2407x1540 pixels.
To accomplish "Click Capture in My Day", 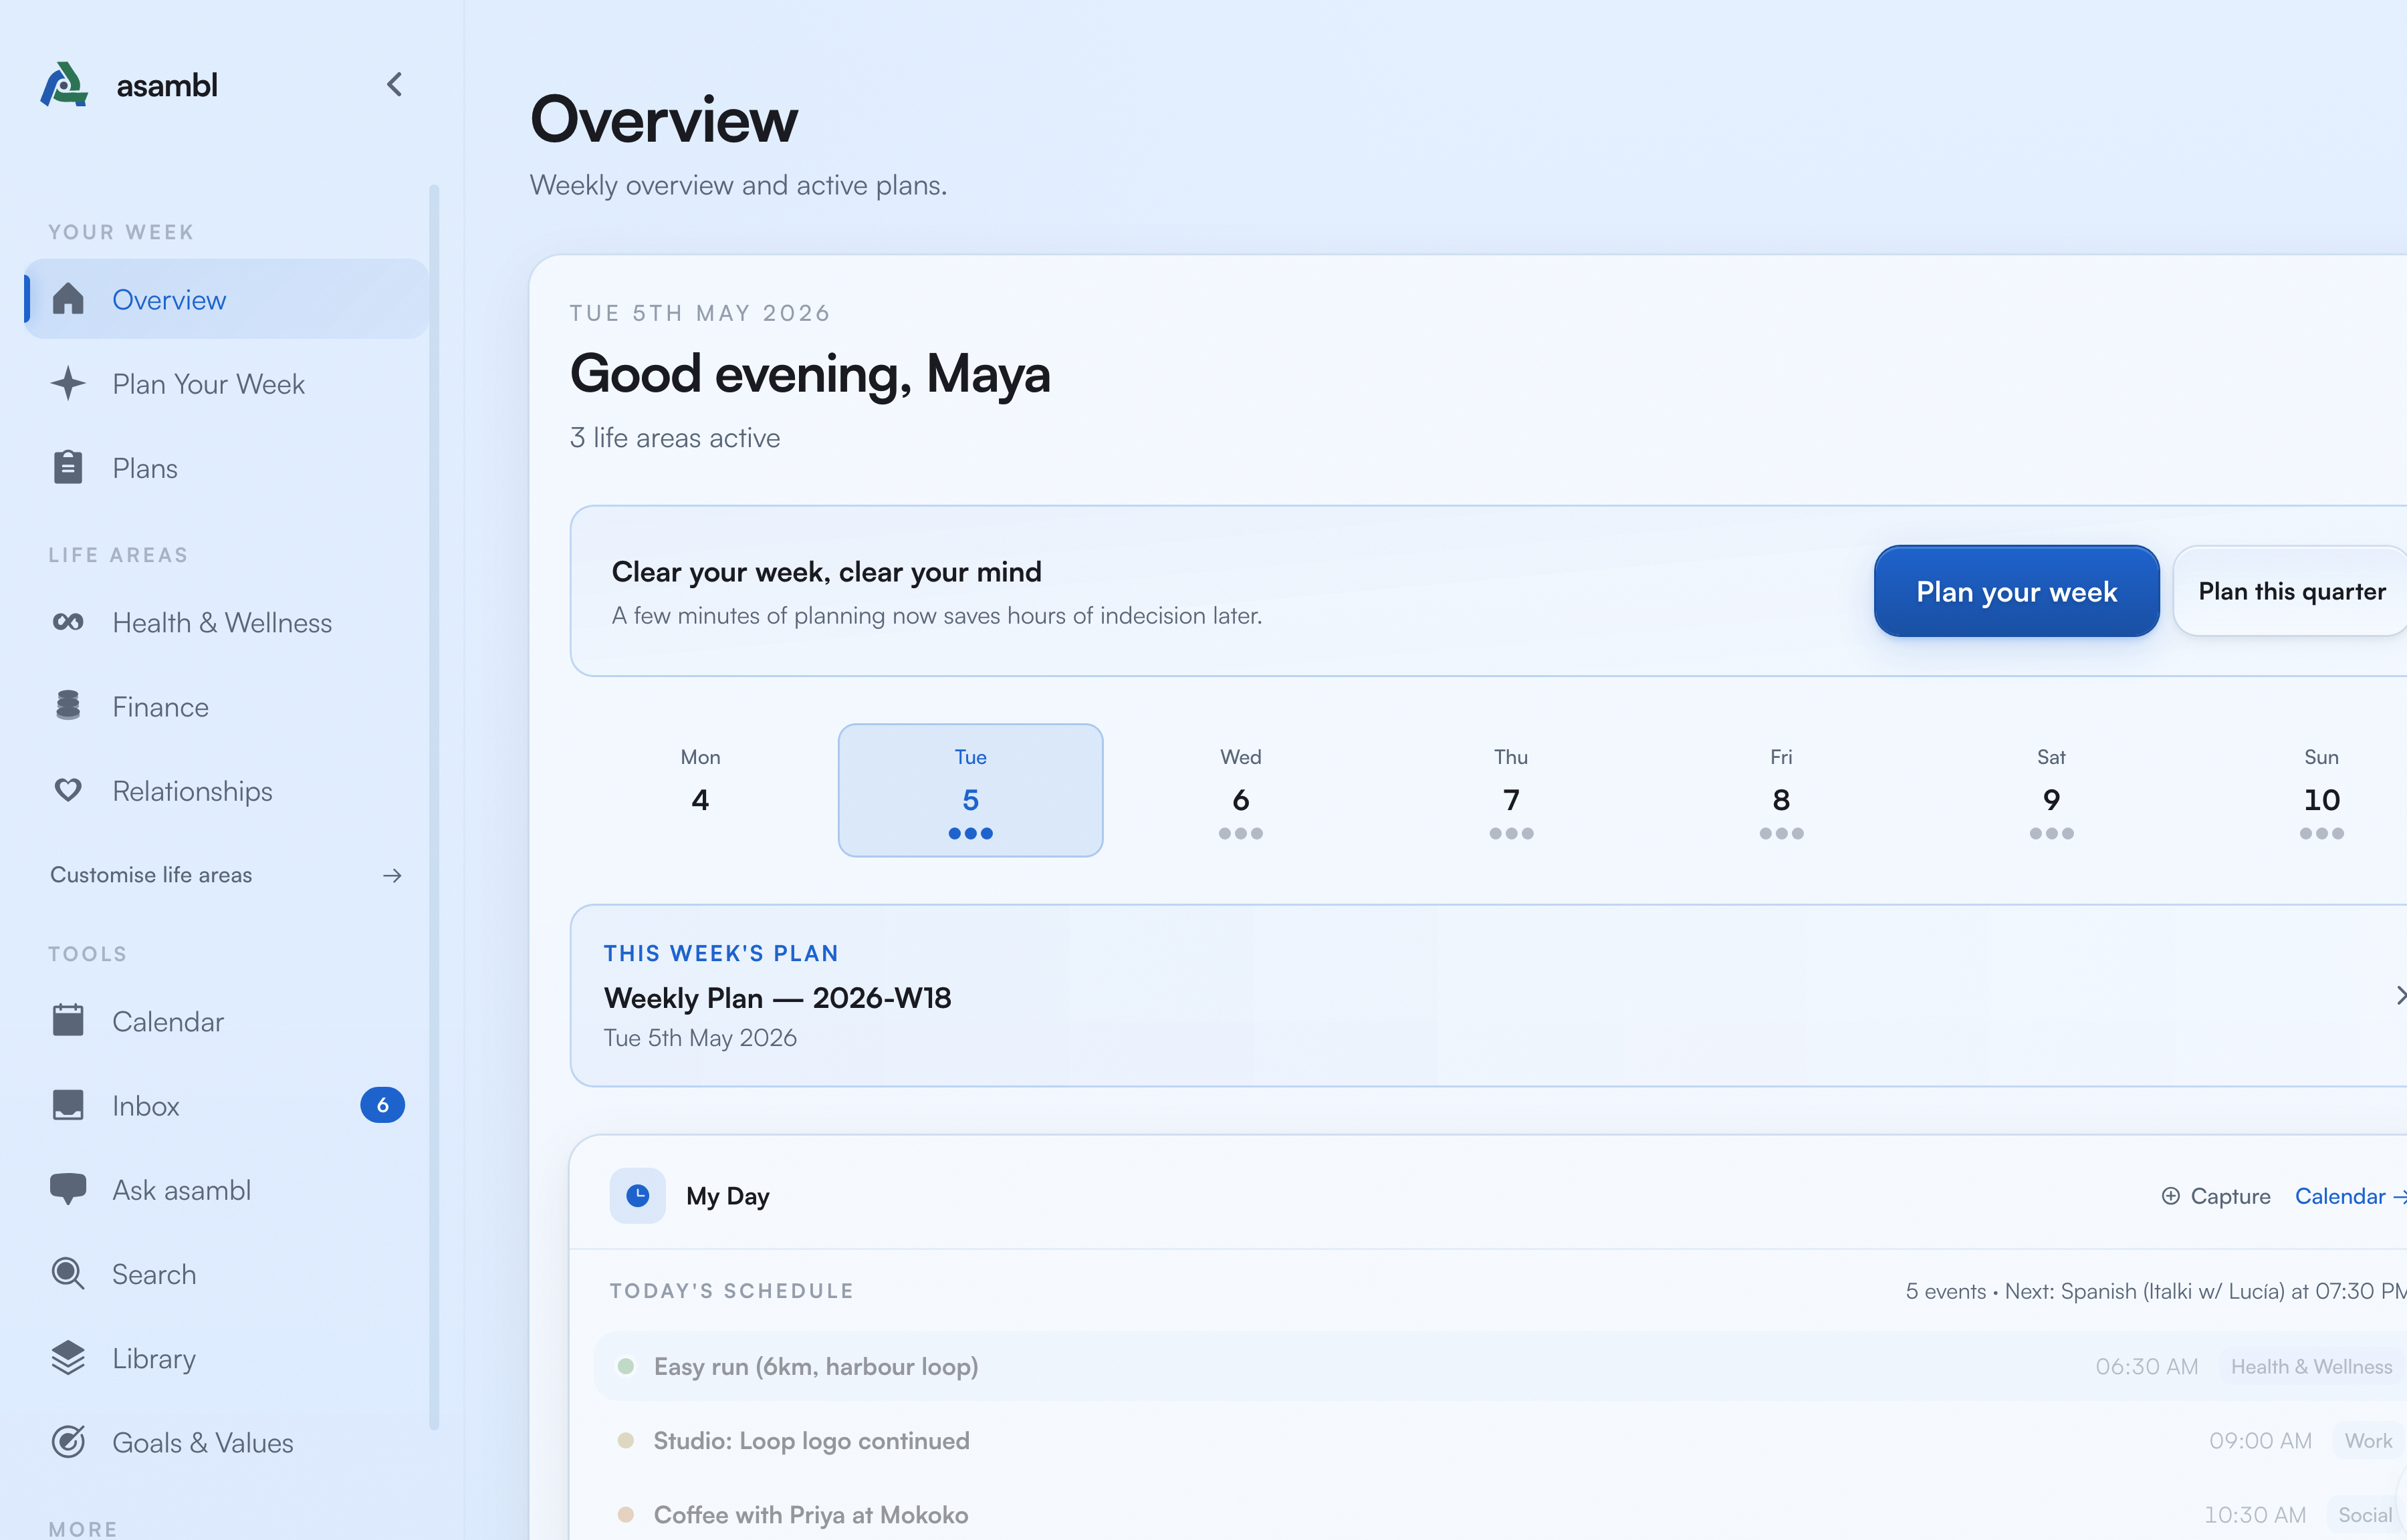I will 2215,1196.
